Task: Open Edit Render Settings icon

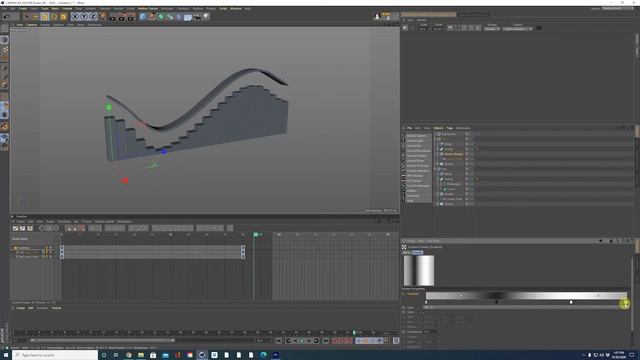Action: pyautogui.click(x=131, y=17)
